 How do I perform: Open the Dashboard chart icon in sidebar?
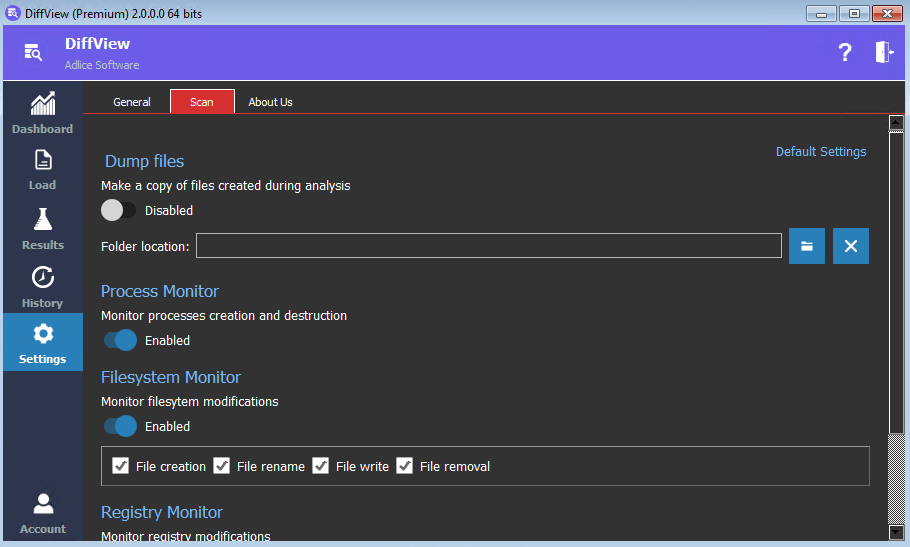tap(42, 104)
